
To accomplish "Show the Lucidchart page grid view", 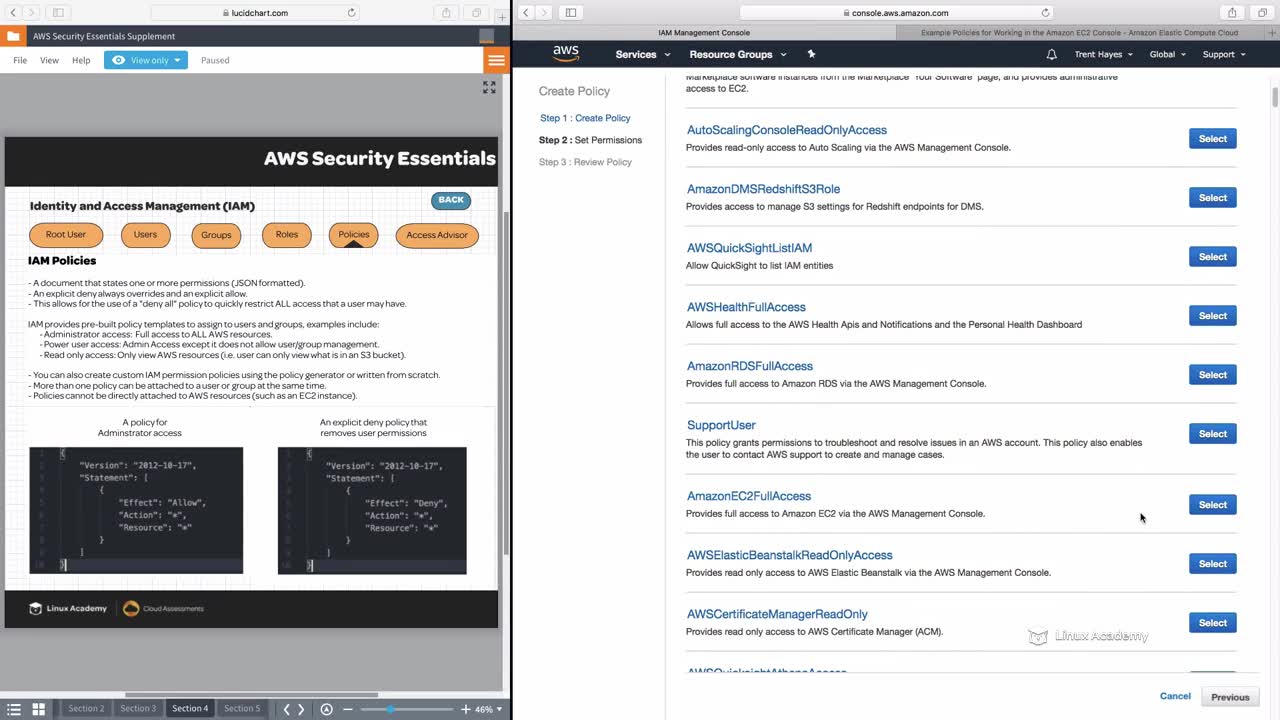I will click(x=39, y=709).
